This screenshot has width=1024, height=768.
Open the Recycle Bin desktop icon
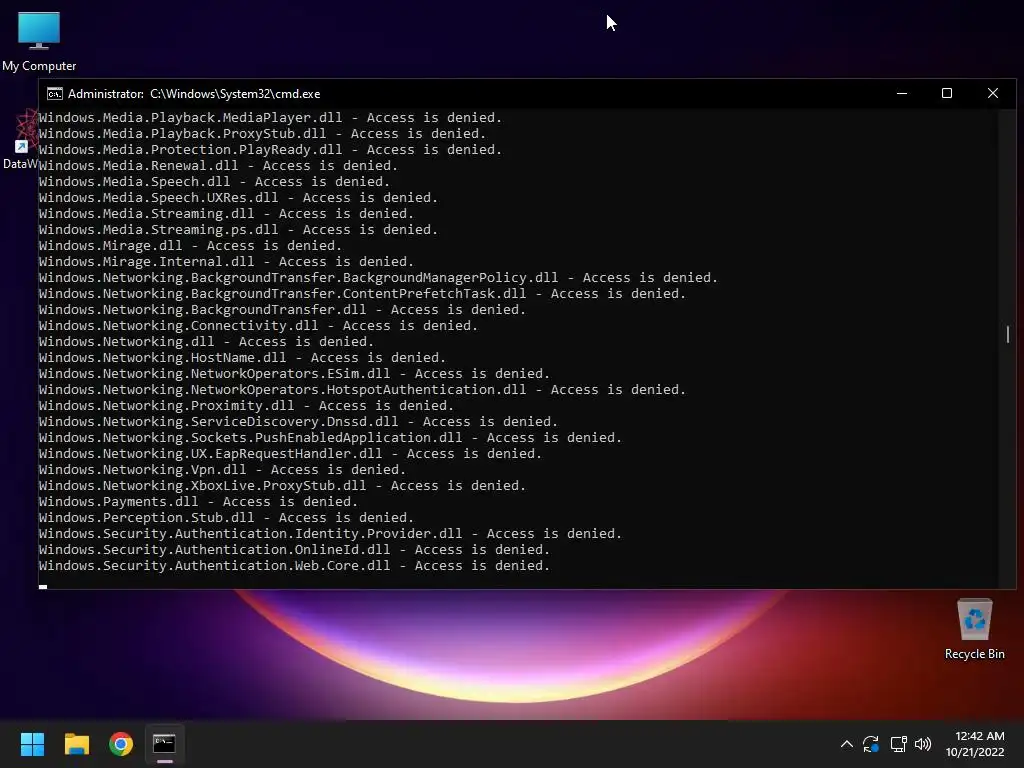(974, 629)
